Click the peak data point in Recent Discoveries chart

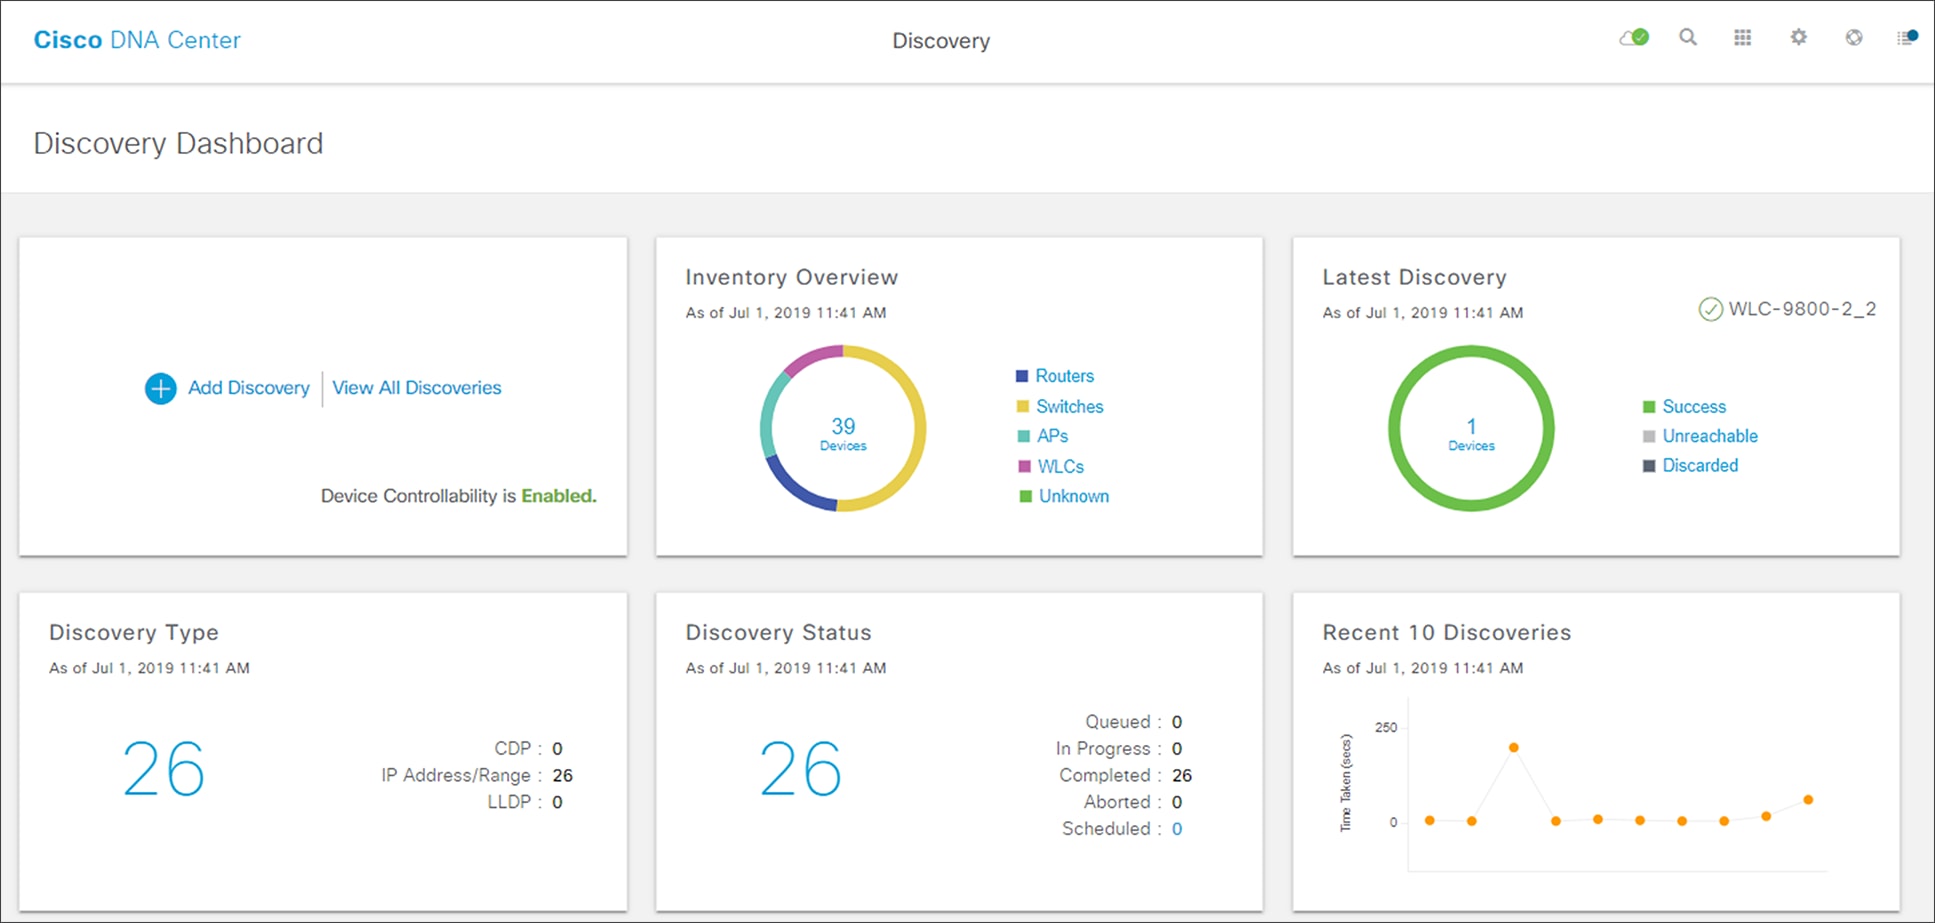pos(1514,748)
